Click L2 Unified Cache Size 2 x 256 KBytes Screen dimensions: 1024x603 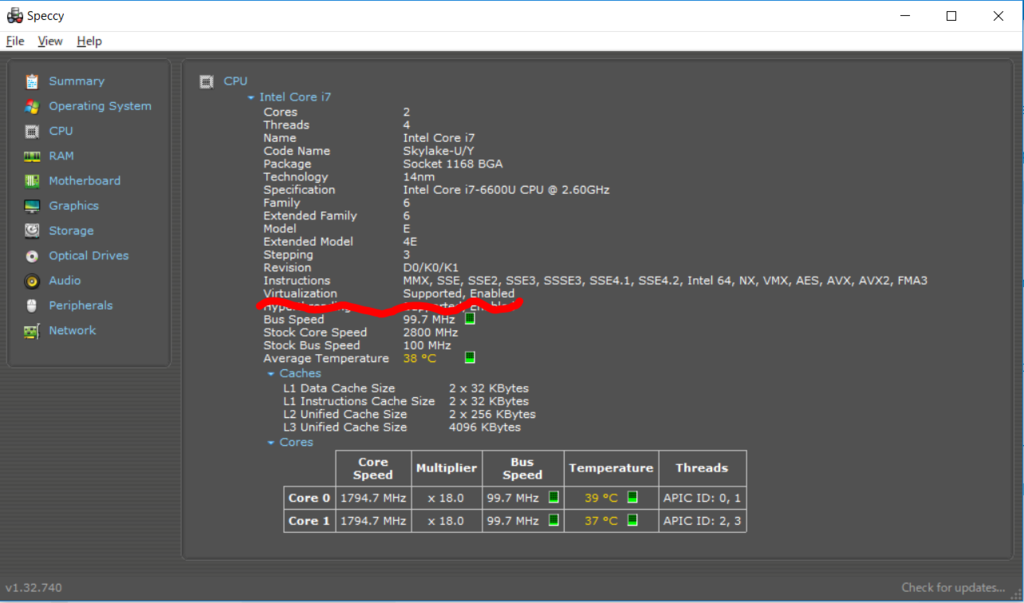coord(492,414)
